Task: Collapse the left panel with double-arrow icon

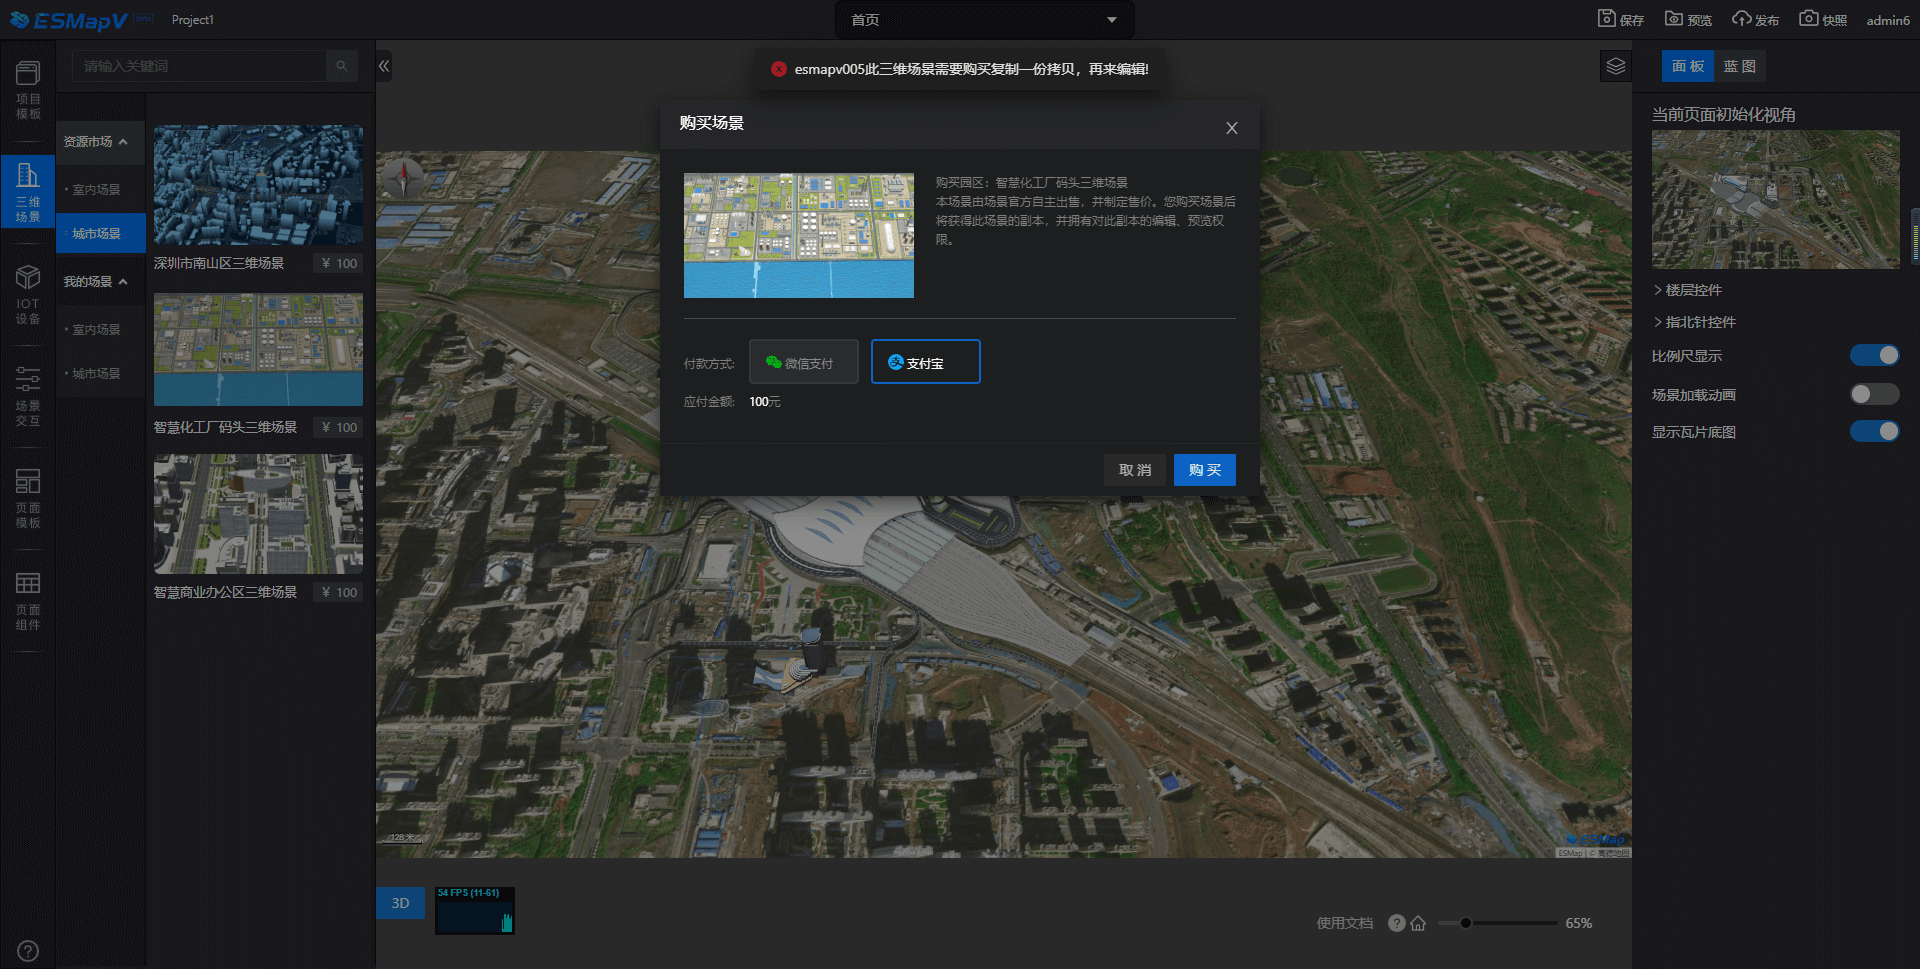Action: coord(384,67)
